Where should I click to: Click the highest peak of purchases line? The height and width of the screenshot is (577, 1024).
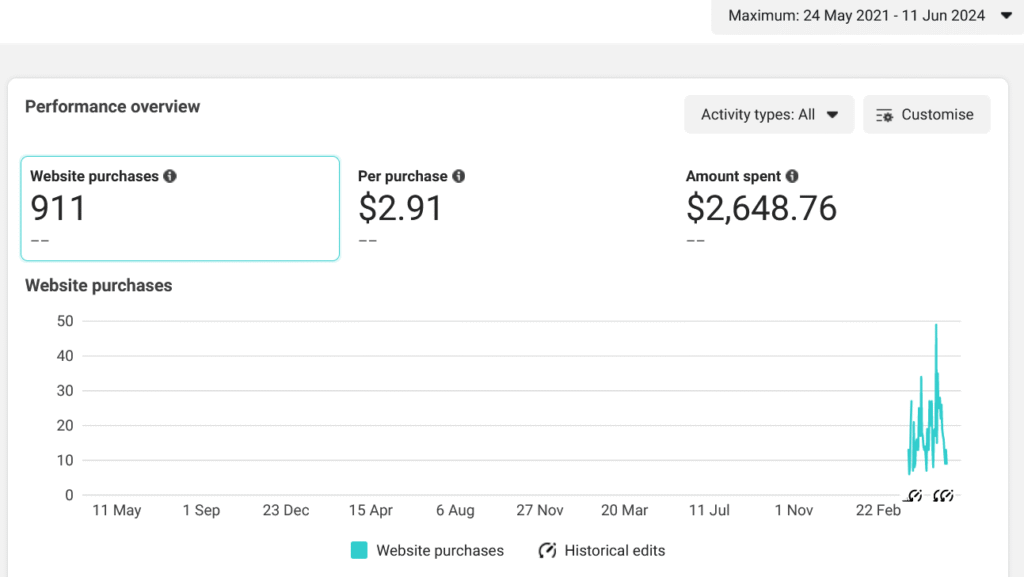tap(936, 325)
